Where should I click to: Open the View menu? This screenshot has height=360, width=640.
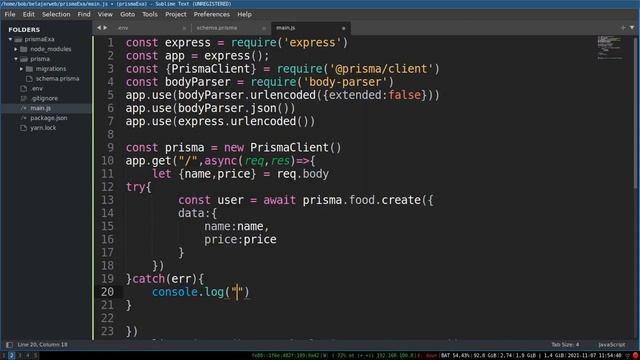click(x=105, y=14)
